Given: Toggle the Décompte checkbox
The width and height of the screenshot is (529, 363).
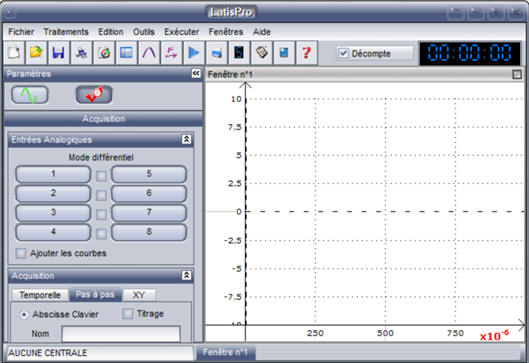Looking at the screenshot, I should pos(343,53).
